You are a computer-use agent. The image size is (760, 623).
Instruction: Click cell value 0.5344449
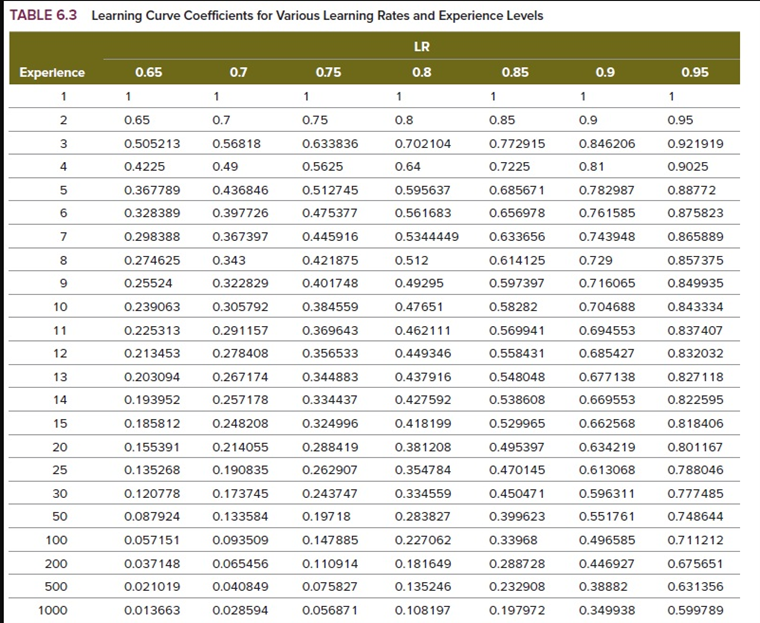click(x=427, y=237)
